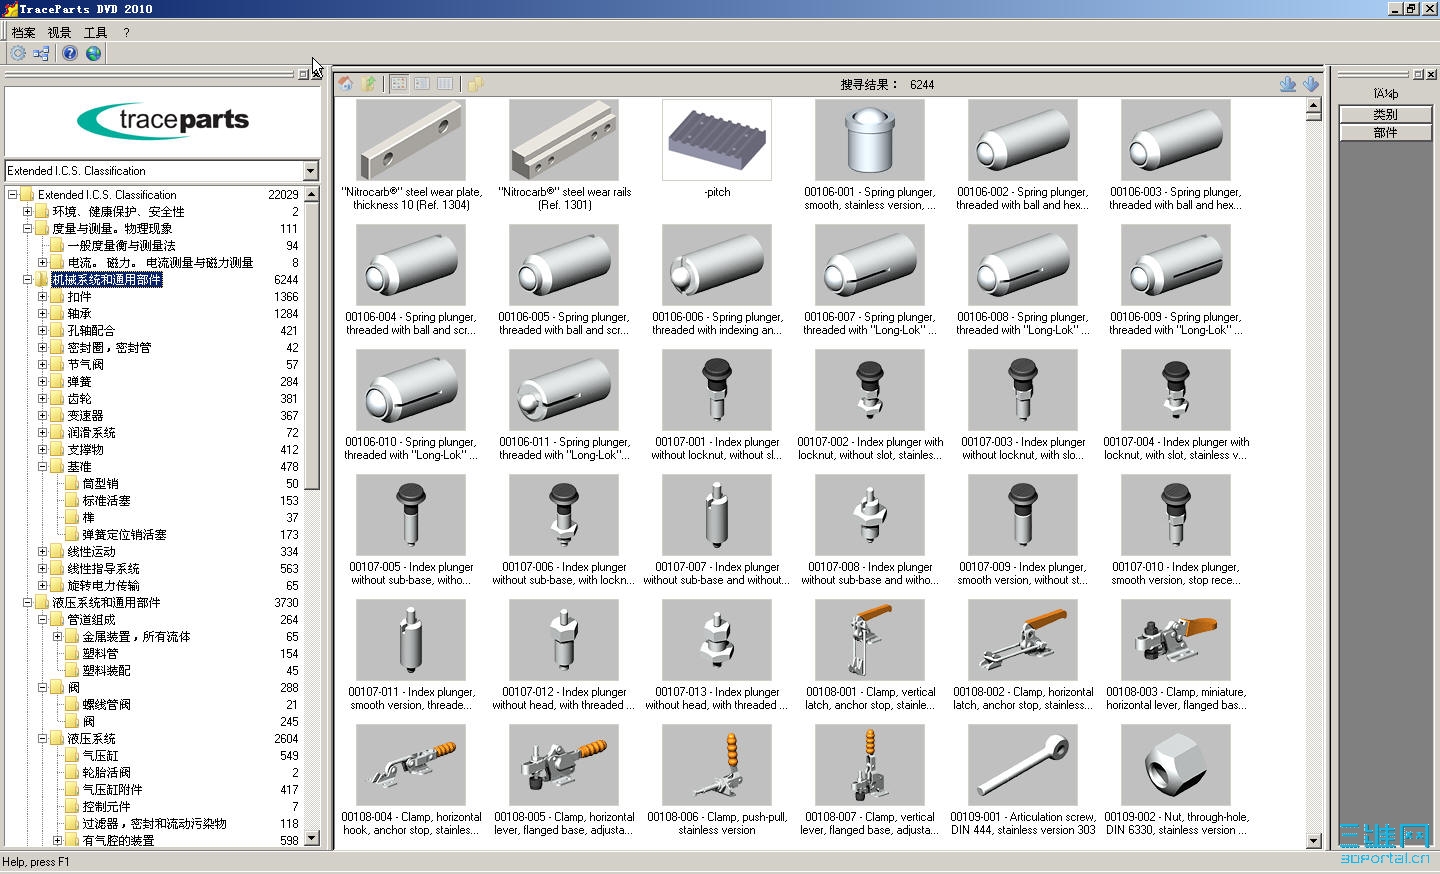
Task: Open the ? help menu
Action: click(126, 32)
